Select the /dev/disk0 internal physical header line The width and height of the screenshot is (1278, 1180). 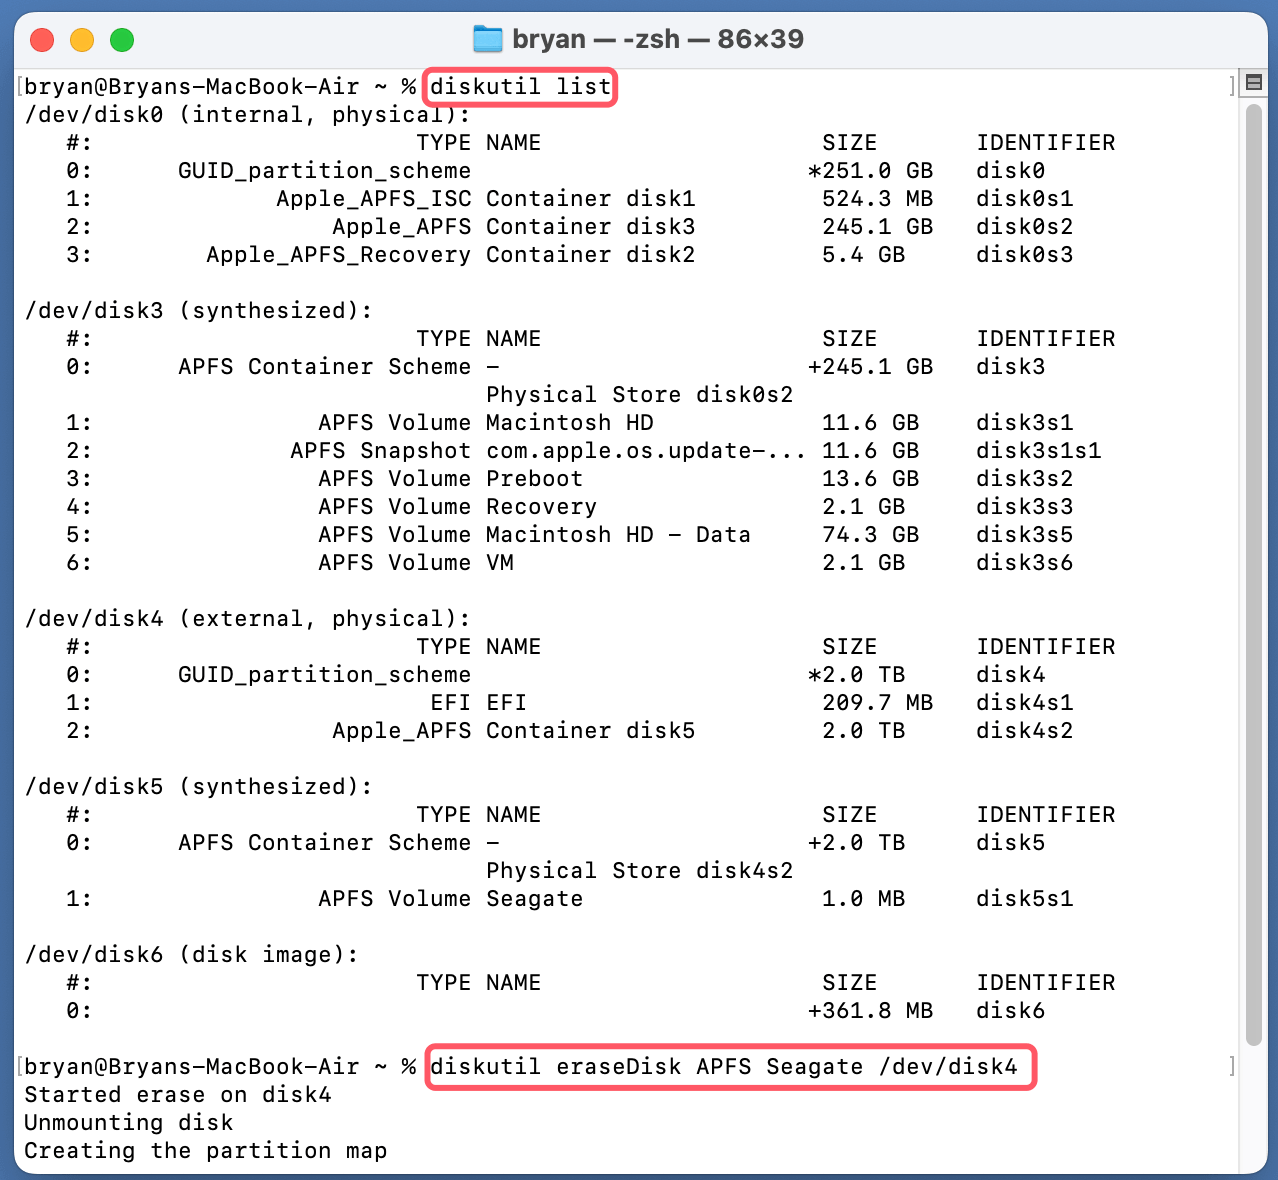click(247, 114)
